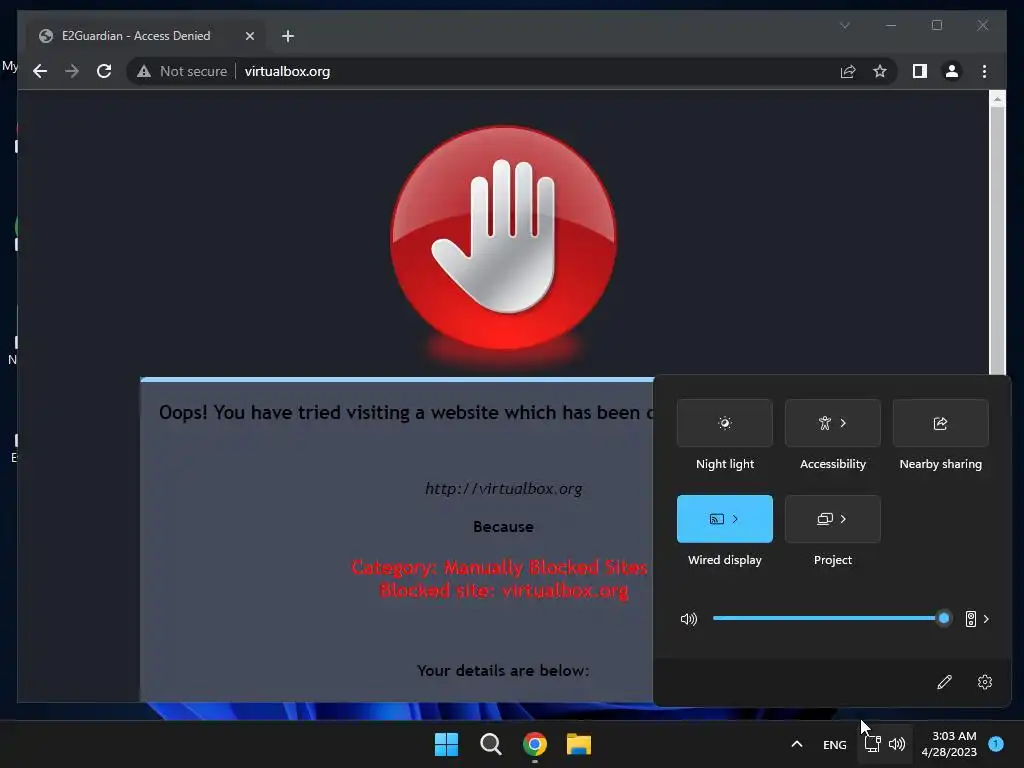The image size is (1024, 768).
Task: Open all settings via gear icon
Action: 985,682
